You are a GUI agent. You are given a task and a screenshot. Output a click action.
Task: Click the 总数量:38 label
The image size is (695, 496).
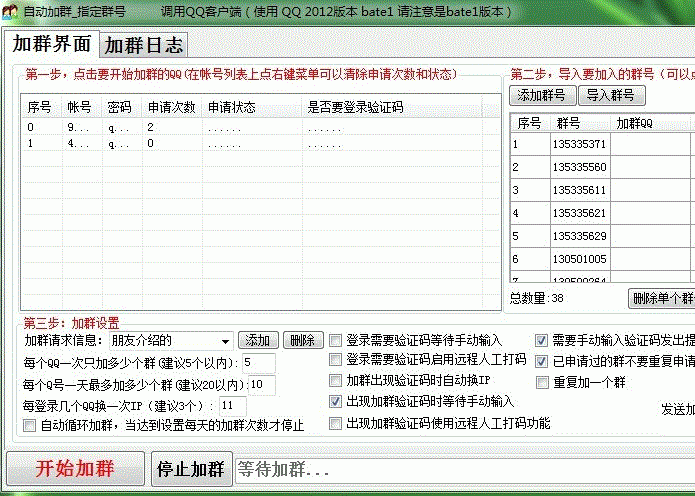tap(536, 298)
